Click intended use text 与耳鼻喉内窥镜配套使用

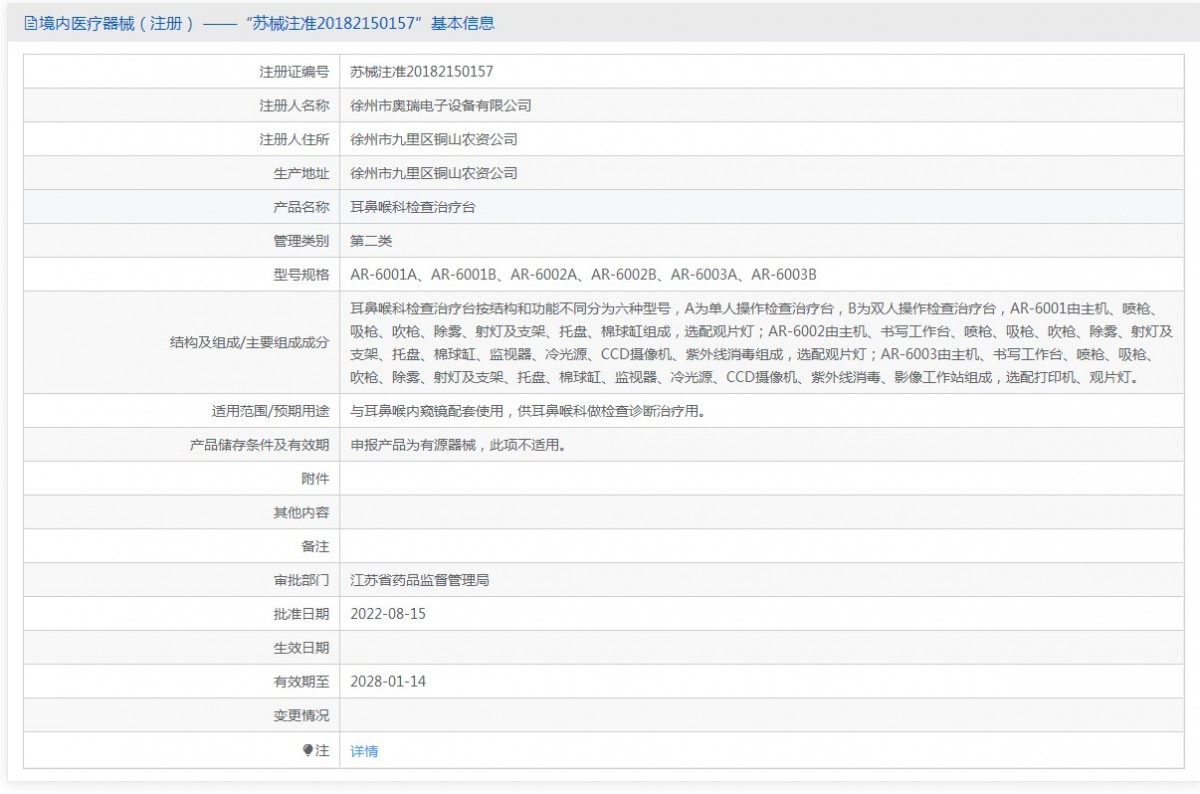[x=527, y=411]
